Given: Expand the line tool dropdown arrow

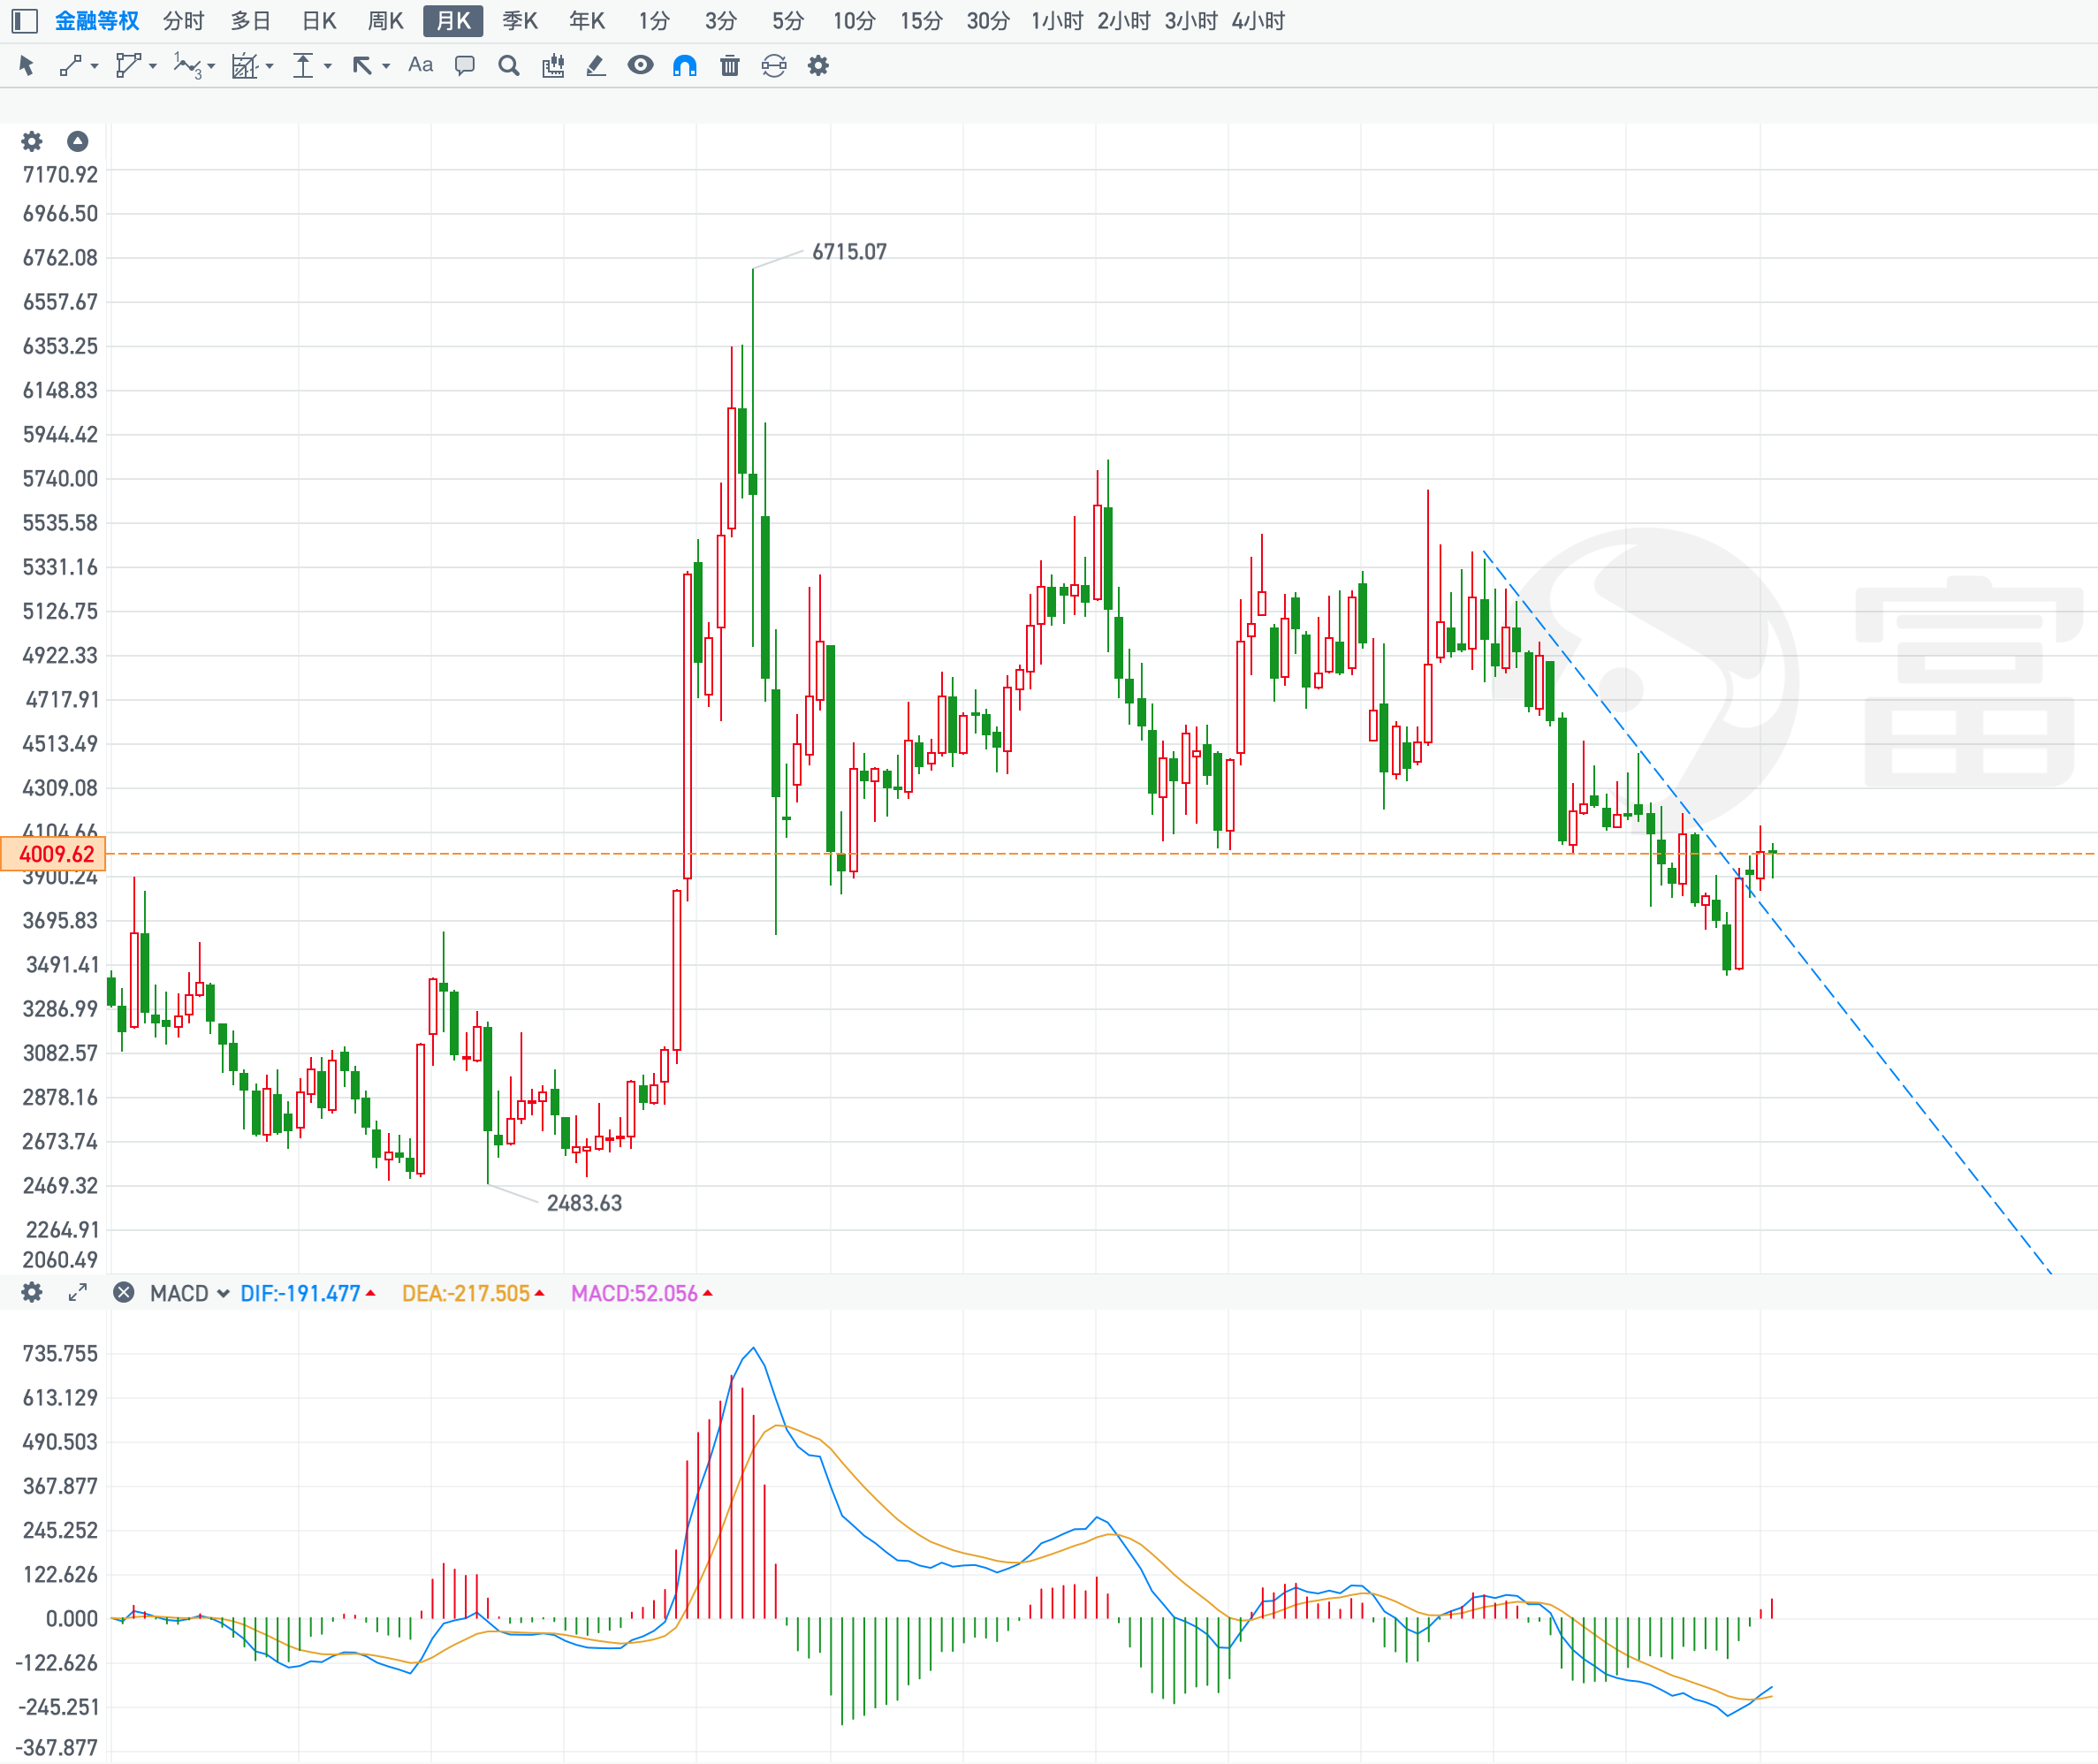Looking at the screenshot, I should [x=95, y=67].
